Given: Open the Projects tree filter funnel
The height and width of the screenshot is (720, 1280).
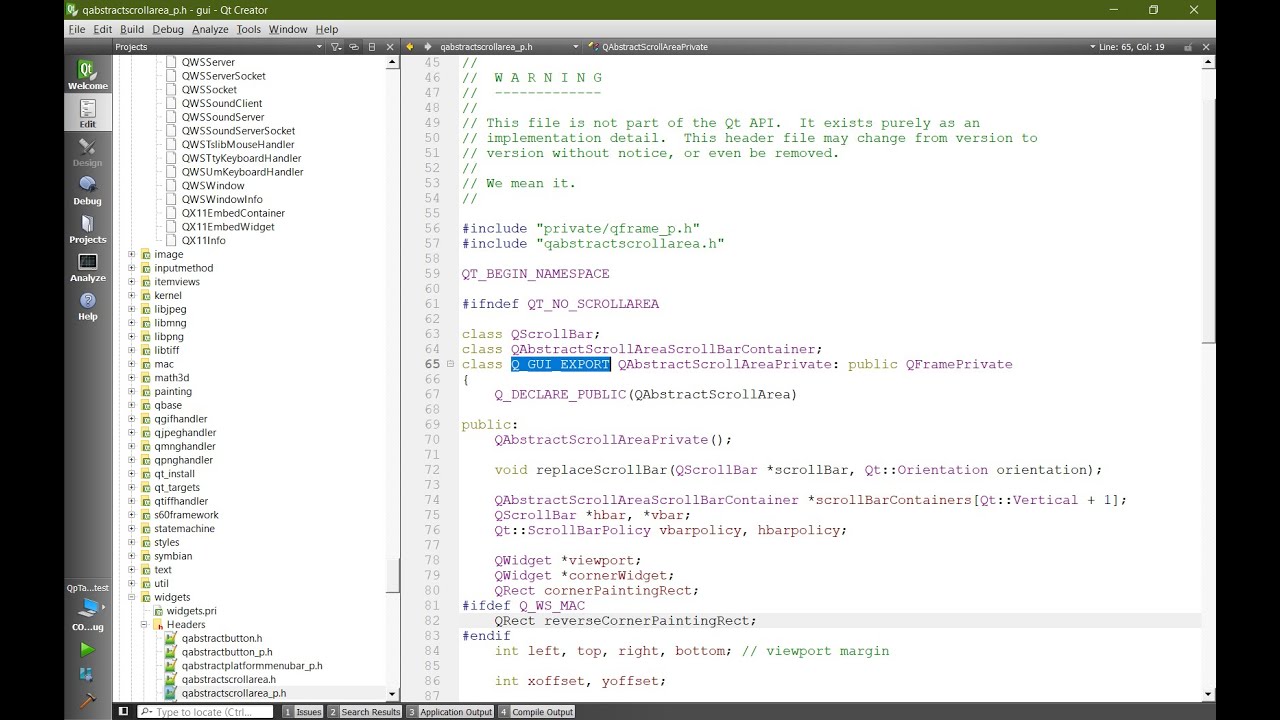Looking at the screenshot, I should tap(337, 47).
